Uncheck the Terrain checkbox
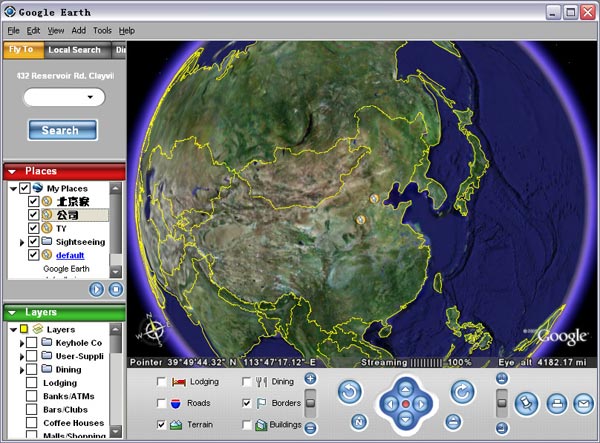This screenshot has width=600, height=443. click(x=161, y=425)
